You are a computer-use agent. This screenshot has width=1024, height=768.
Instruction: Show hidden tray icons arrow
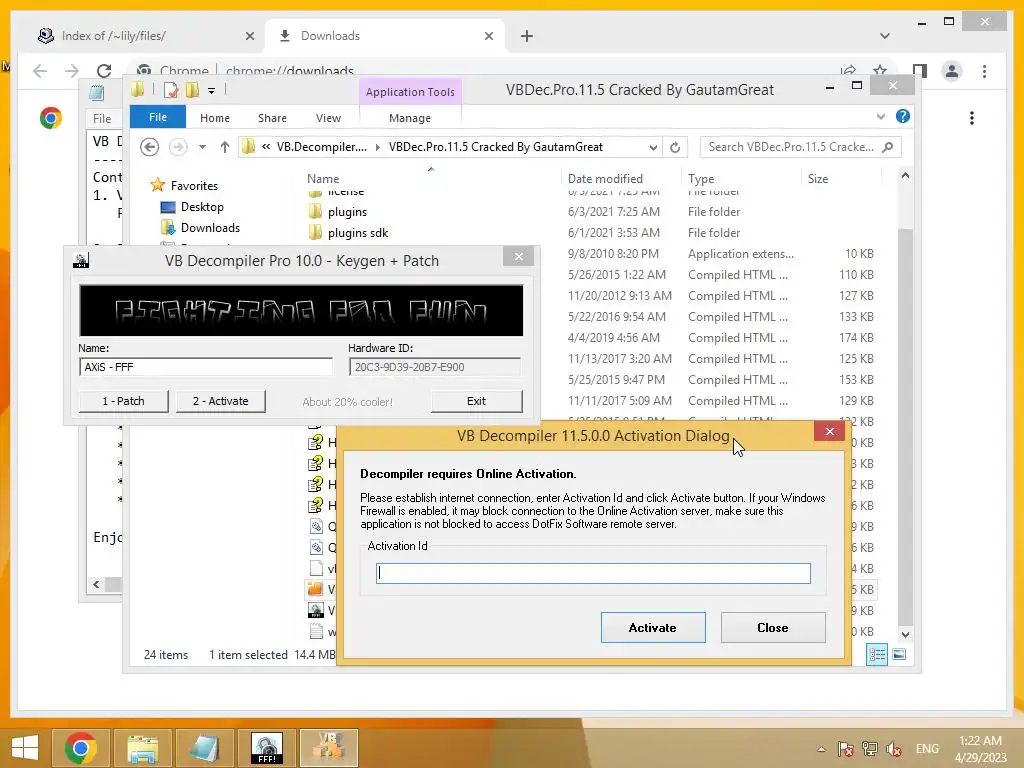pos(822,749)
